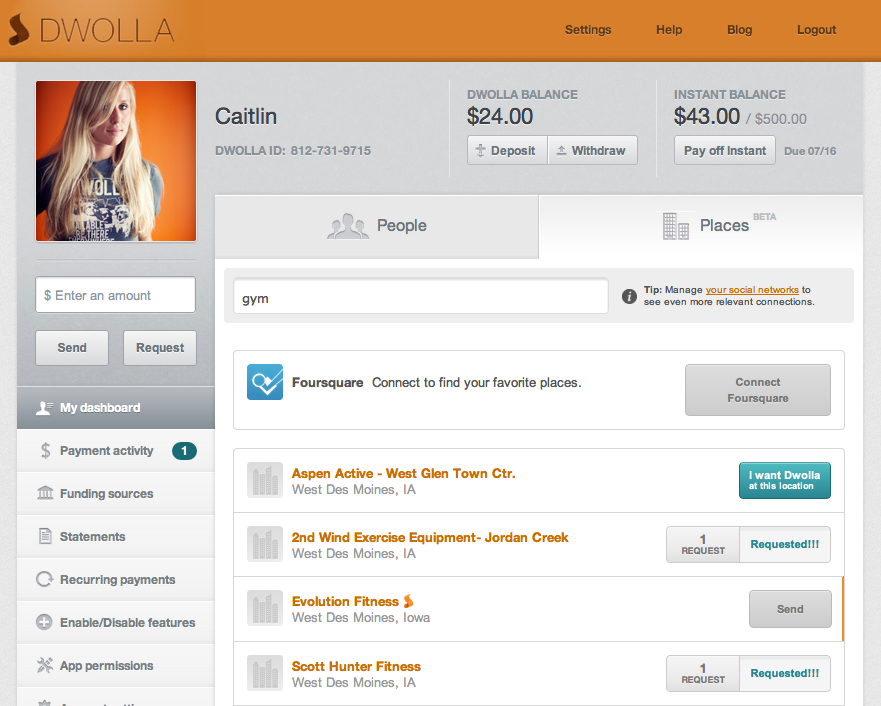This screenshot has width=881, height=706.
Task: Click Pay off Instant button
Action: (725, 150)
